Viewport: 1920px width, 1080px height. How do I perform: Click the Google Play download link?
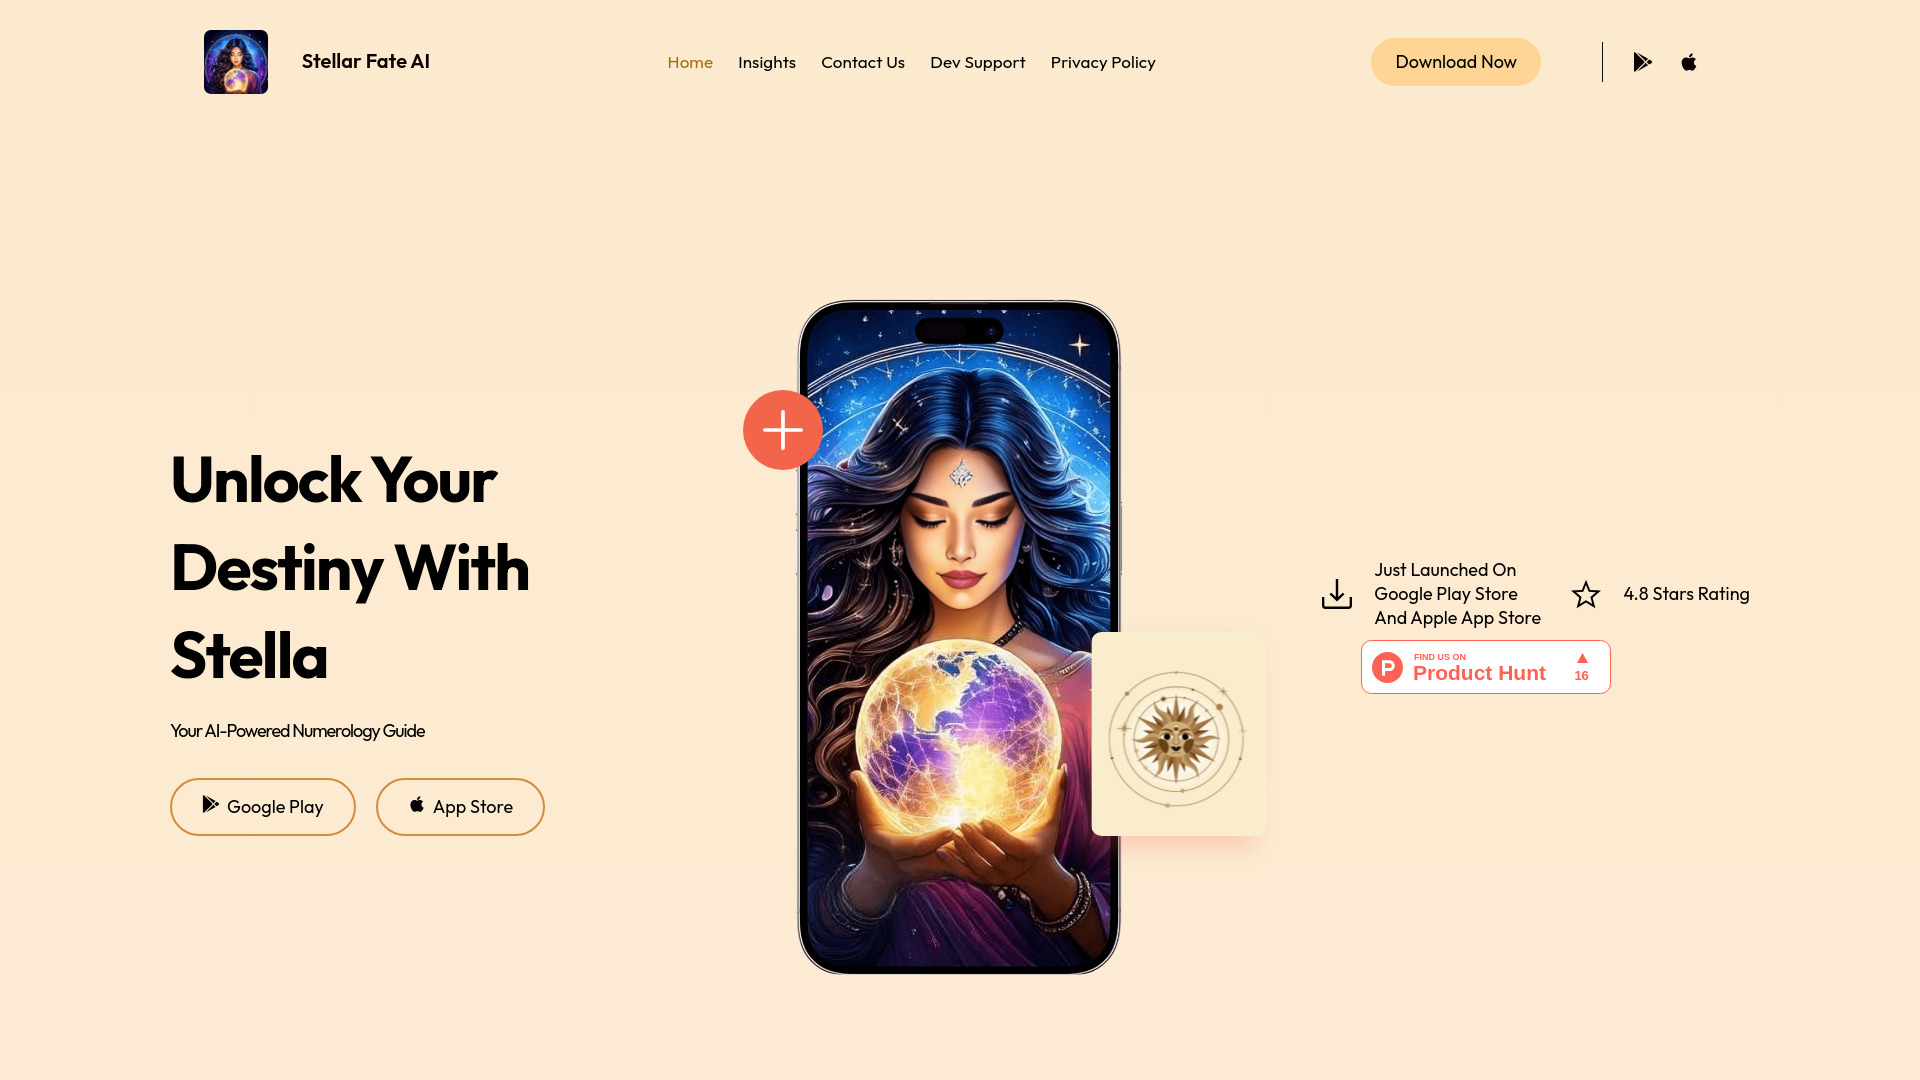[262, 806]
